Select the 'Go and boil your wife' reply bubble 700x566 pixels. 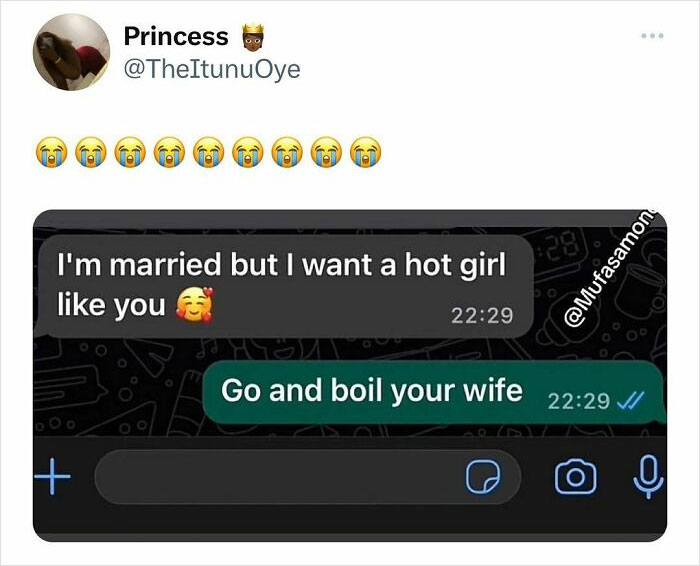433,392
